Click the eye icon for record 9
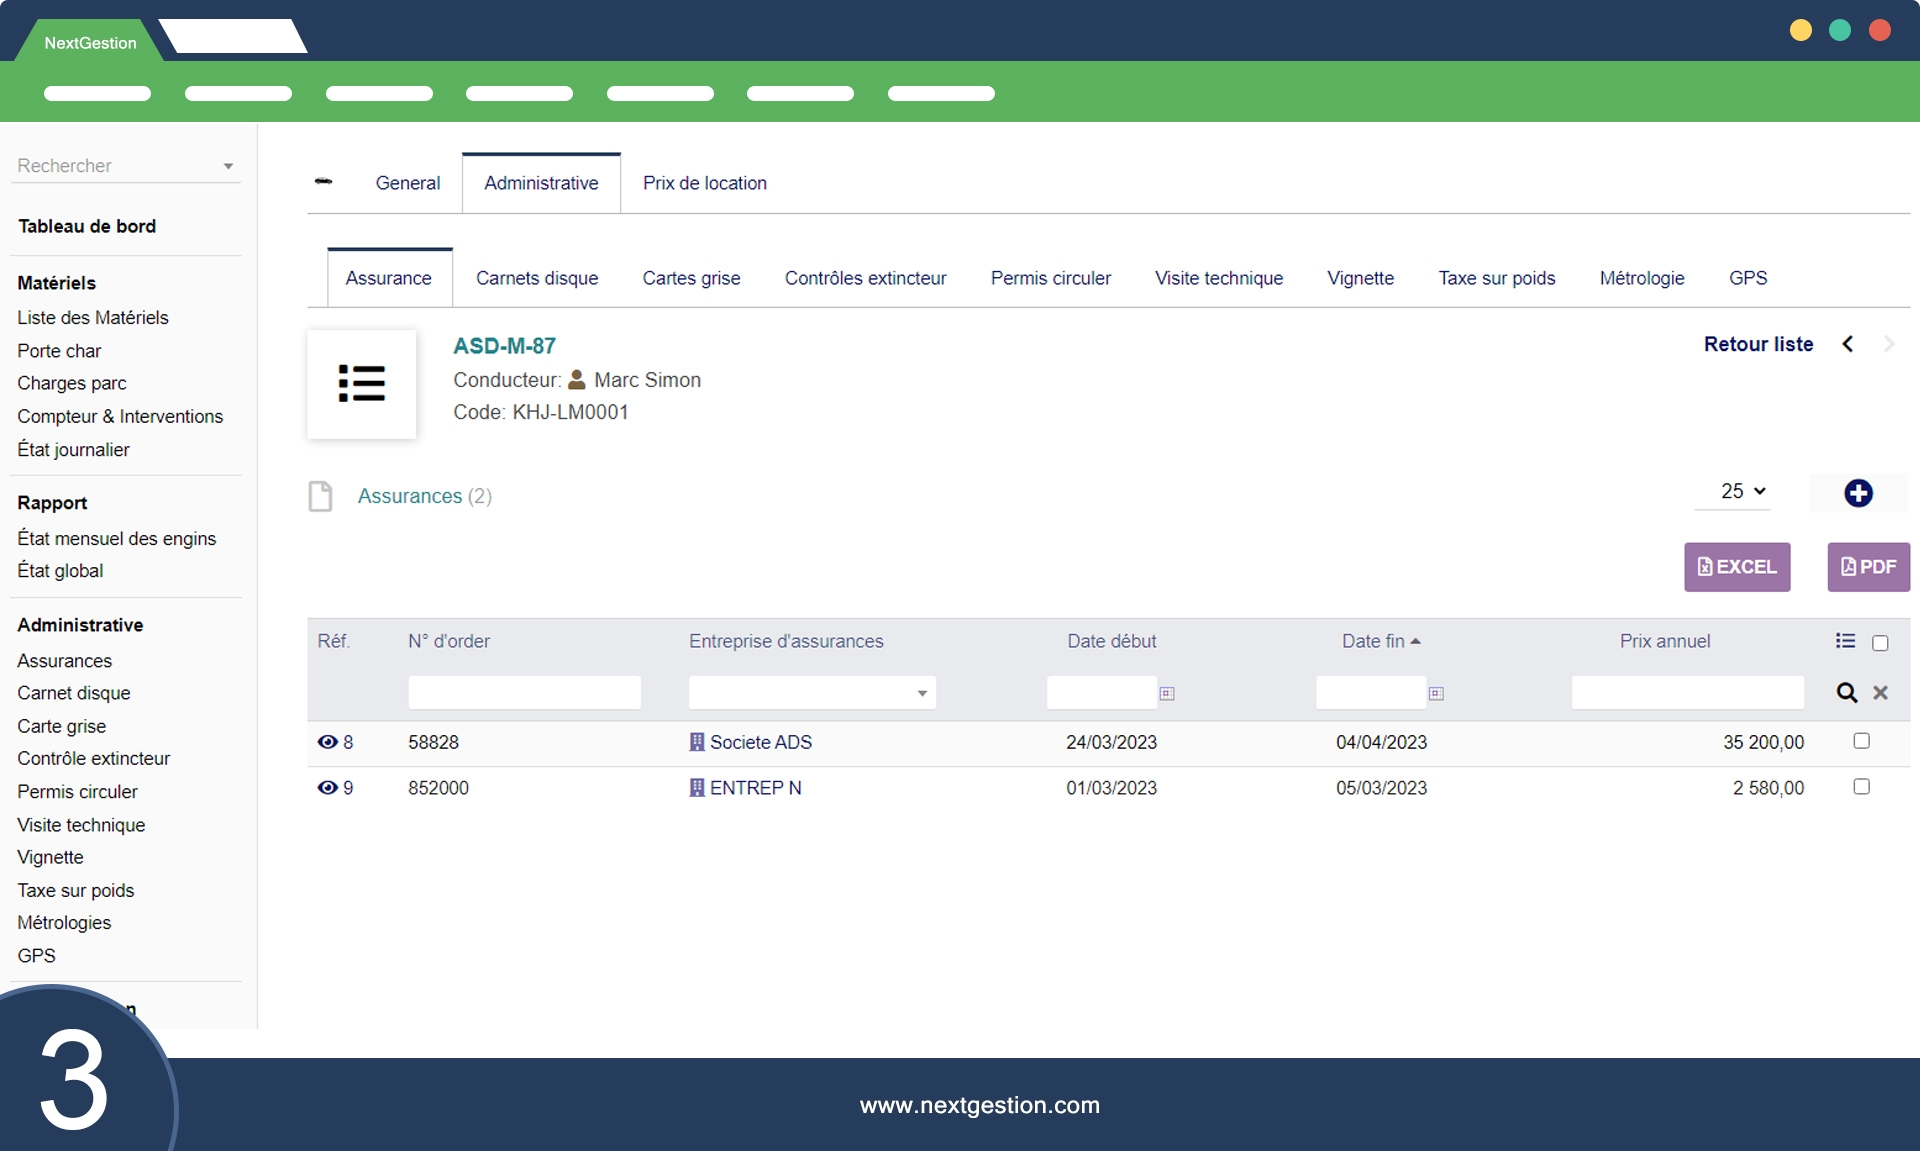Image resolution: width=1920 pixels, height=1151 pixels. [327, 788]
